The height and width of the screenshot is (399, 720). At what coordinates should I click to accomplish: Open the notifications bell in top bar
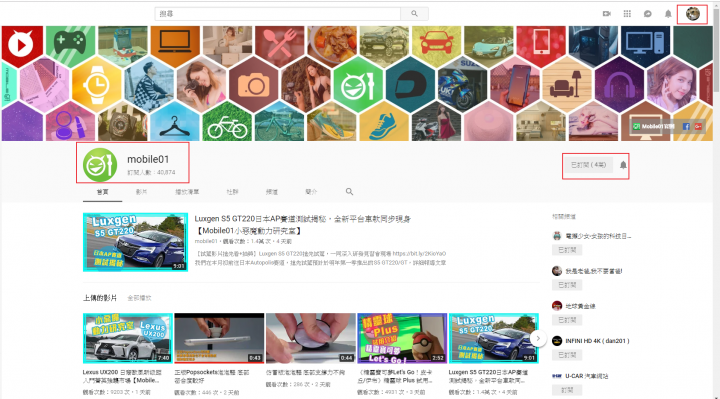668,14
